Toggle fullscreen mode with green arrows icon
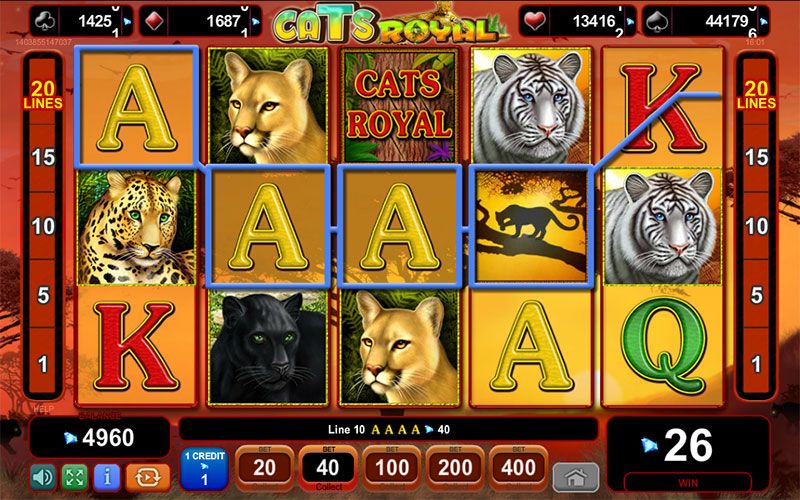 tap(74, 477)
